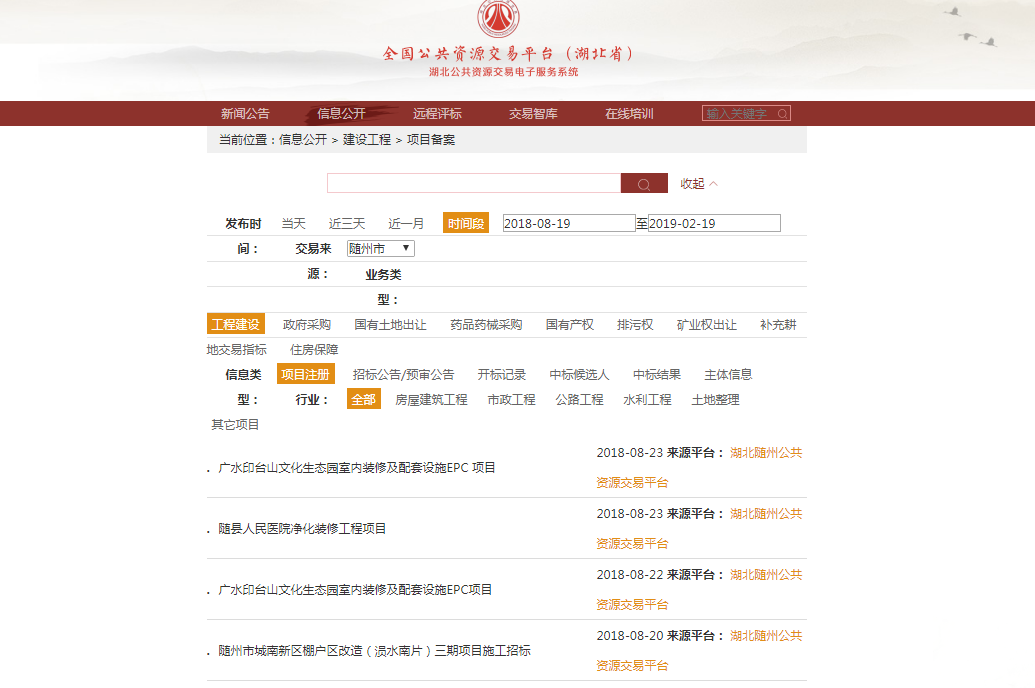Select the 当天 time filter
The width and height of the screenshot is (1035, 688).
tap(293, 224)
